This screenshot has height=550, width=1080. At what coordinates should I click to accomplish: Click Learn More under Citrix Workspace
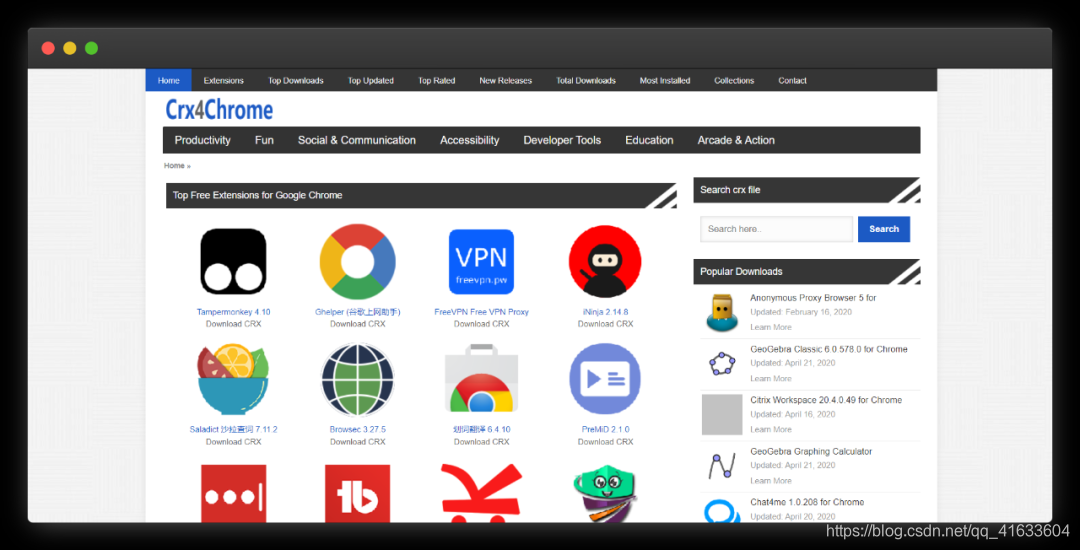[771, 430]
